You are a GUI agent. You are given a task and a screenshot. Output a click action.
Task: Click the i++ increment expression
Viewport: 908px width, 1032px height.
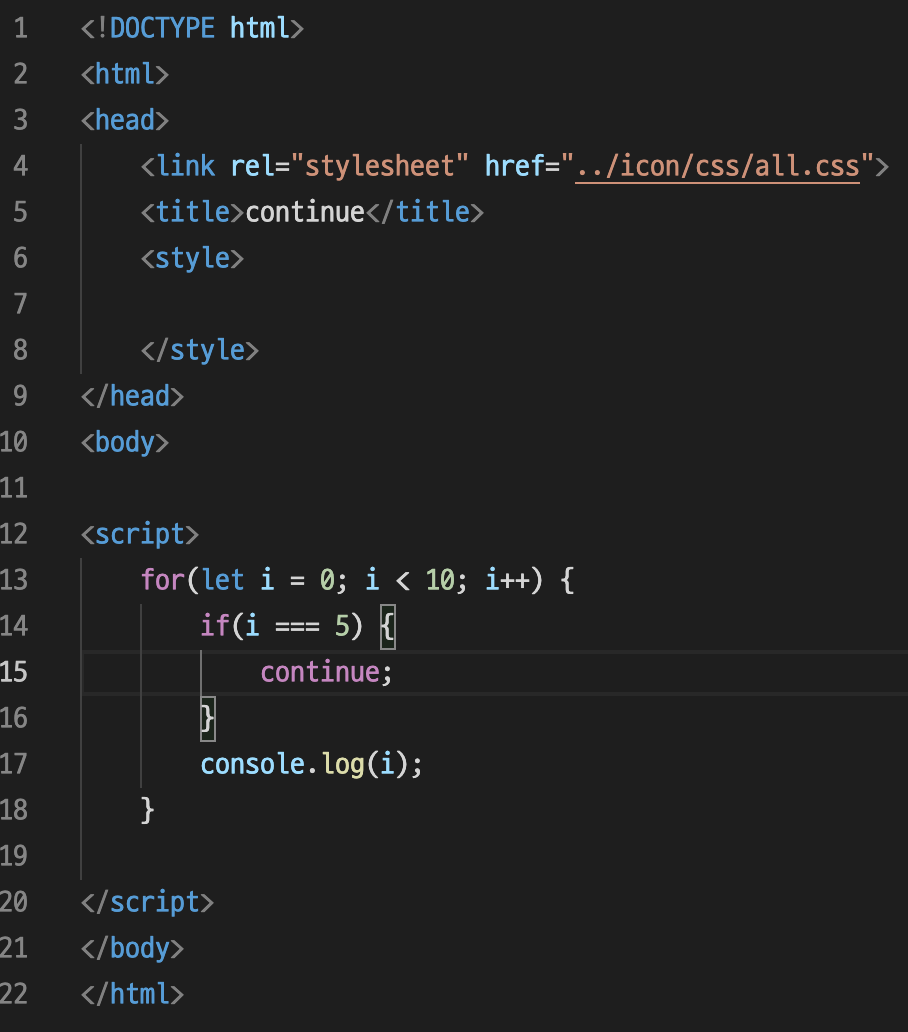coord(507,580)
